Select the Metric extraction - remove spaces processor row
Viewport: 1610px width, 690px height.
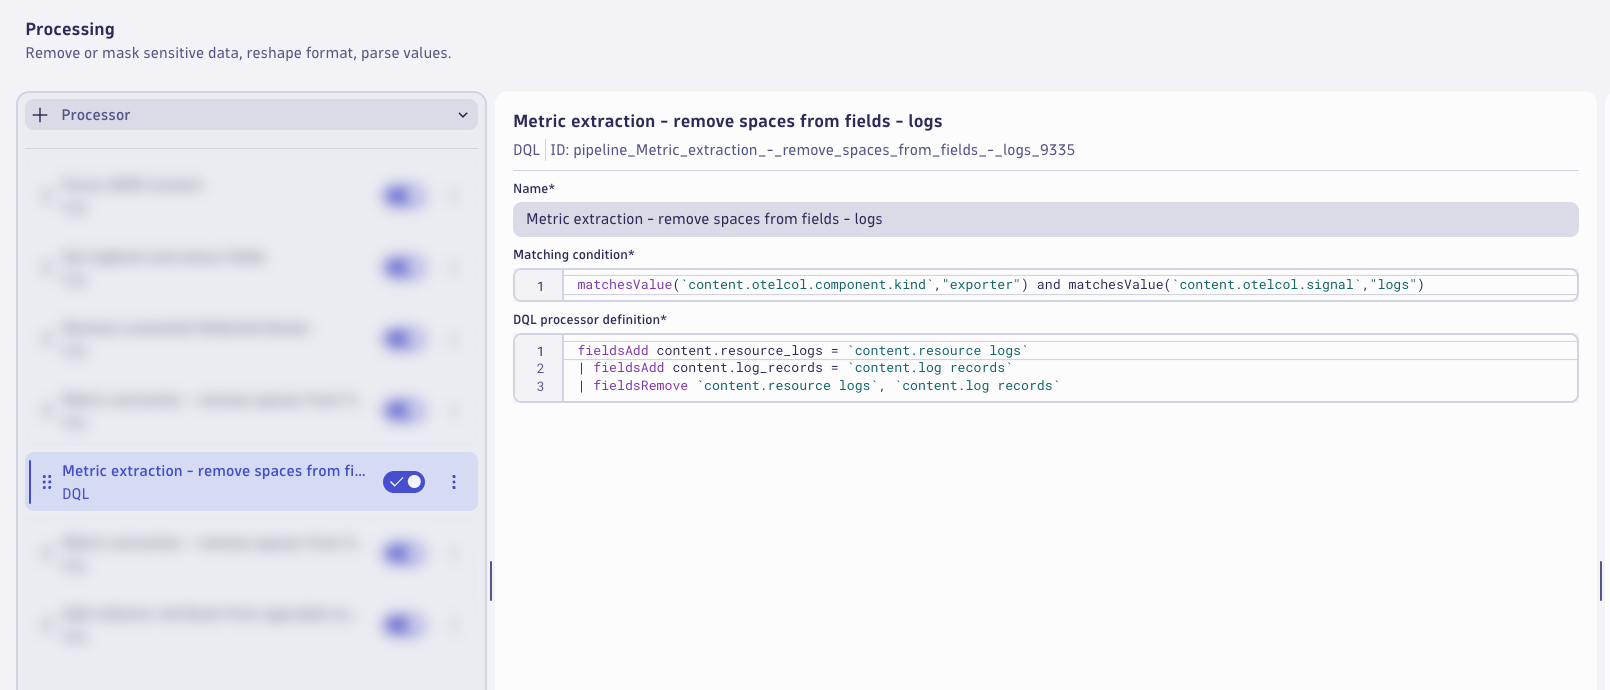point(251,482)
